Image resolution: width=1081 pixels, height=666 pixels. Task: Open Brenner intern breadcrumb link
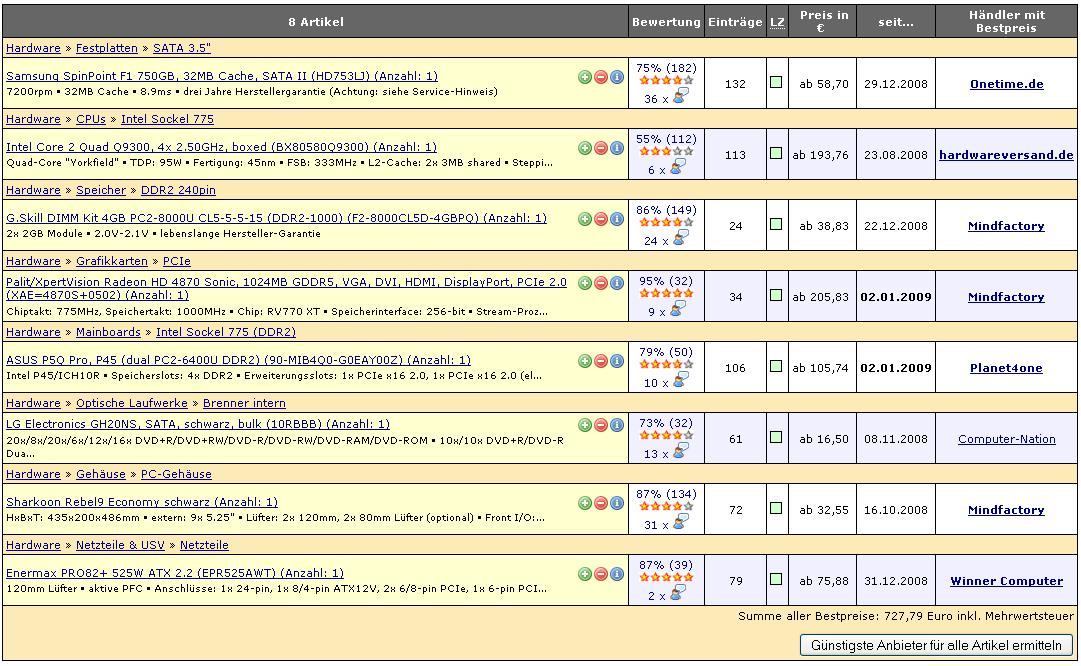(x=244, y=403)
